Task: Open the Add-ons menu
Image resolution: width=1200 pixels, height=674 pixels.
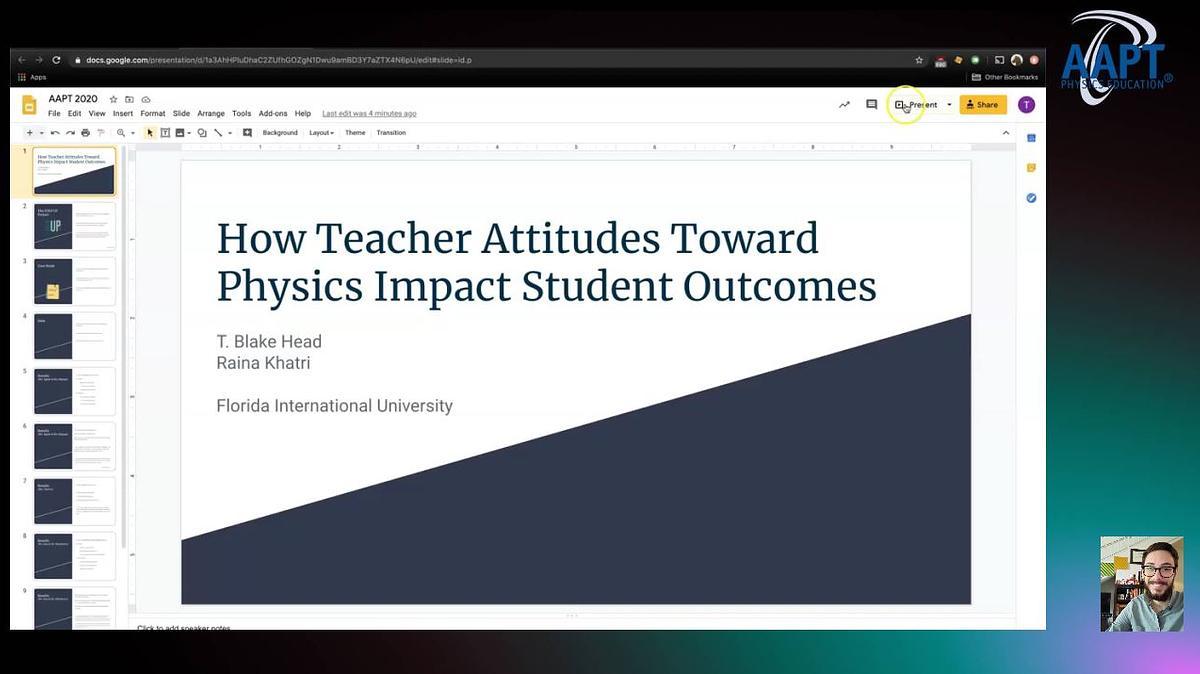Action: [273, 114]
